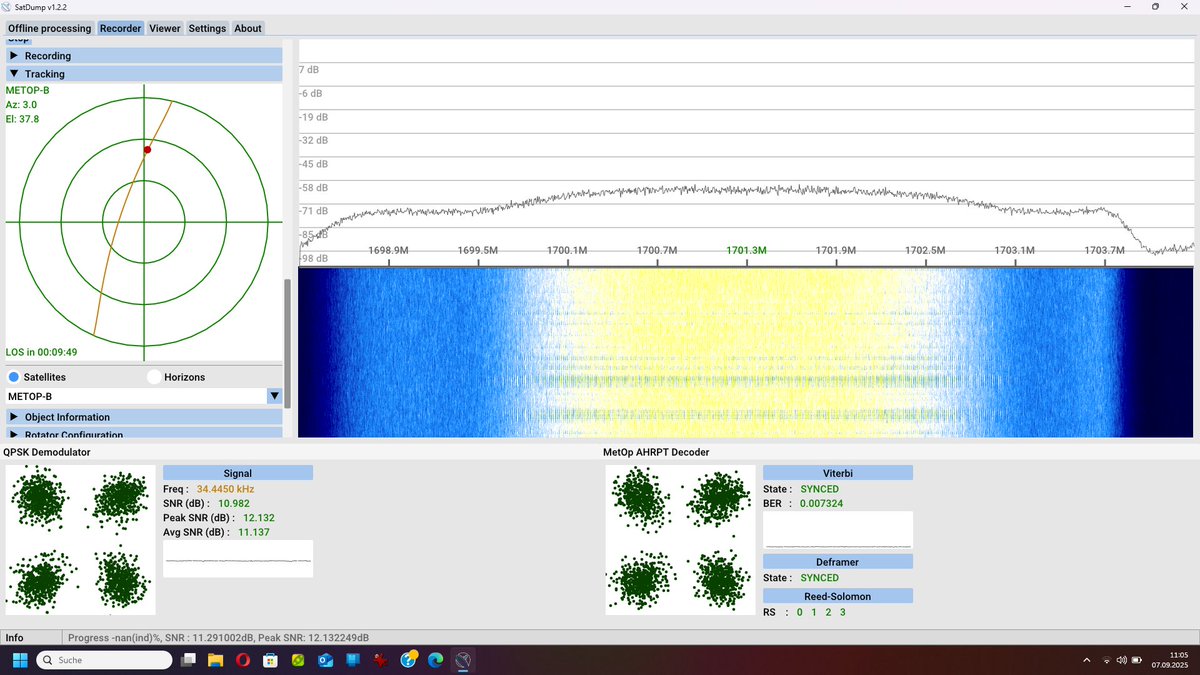Open the help icon with yellow badge in taskbar
Screen dimensions: 1200x675
coord(408,660)
